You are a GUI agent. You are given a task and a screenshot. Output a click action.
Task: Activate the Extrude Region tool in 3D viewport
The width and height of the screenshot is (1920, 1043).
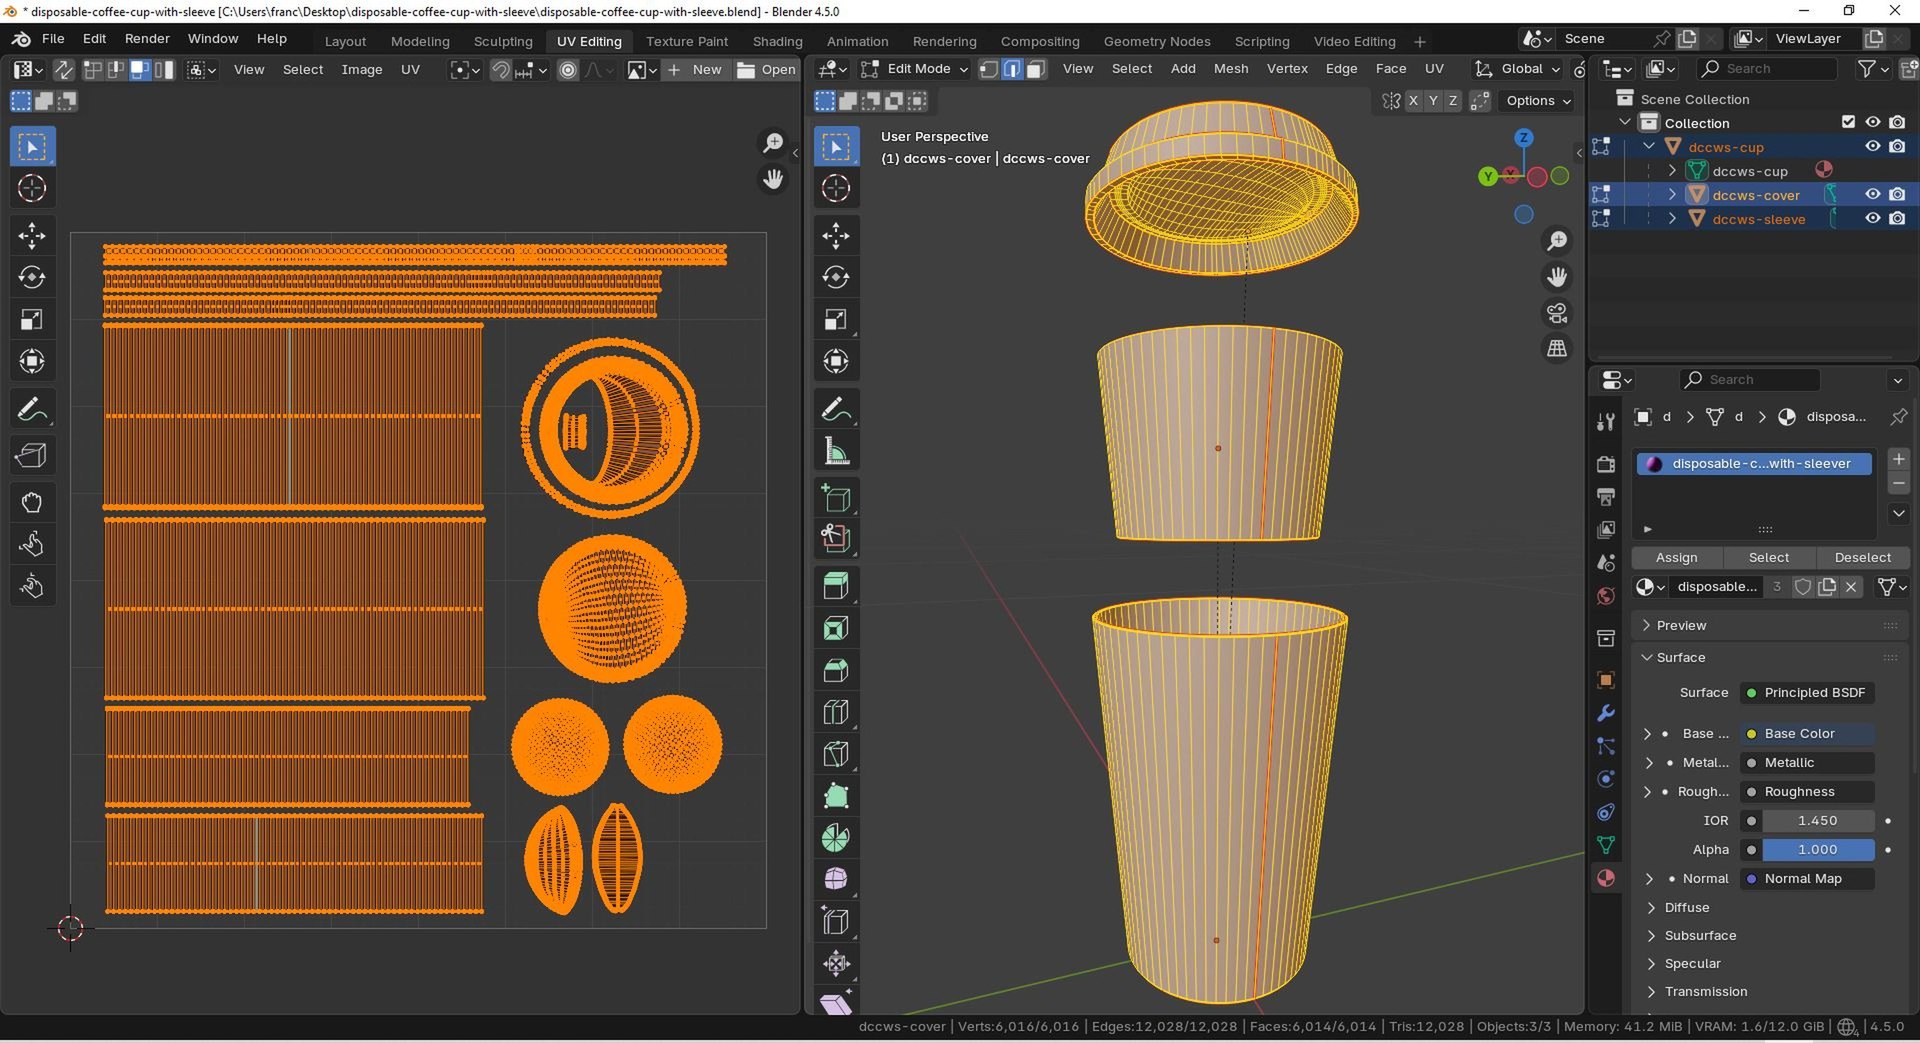click(836, 586)
